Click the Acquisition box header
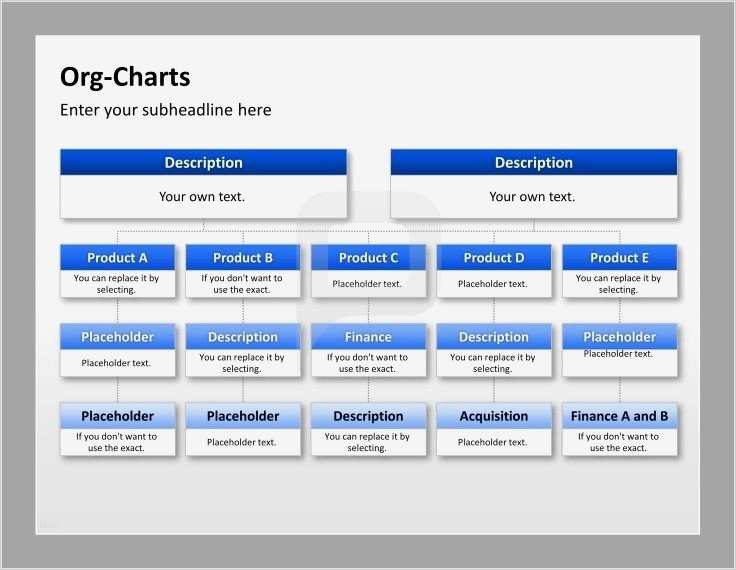The height and width of the screenshot is (570, 736). tap(494, 416)
